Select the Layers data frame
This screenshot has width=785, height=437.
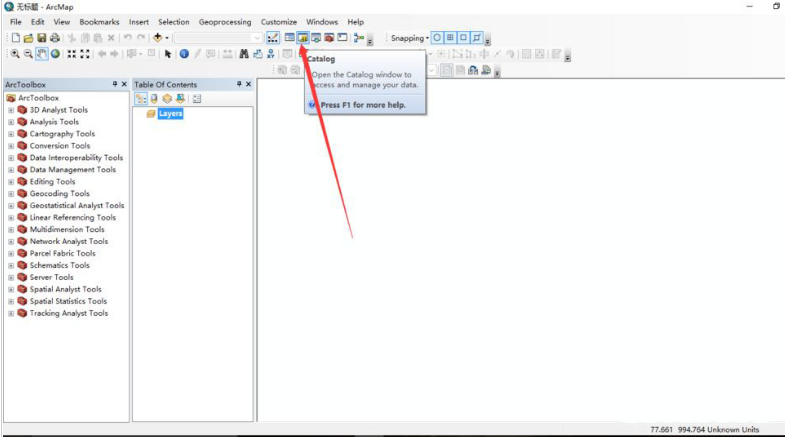pyautogui.click(x=170, y=114)
